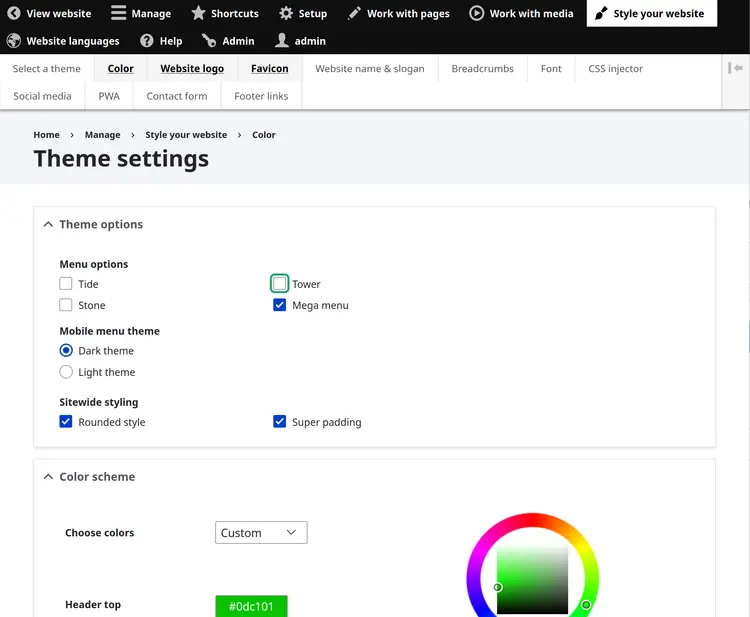750x617 pixels.
Task: Open the Contact form tab
Action: 177,96
